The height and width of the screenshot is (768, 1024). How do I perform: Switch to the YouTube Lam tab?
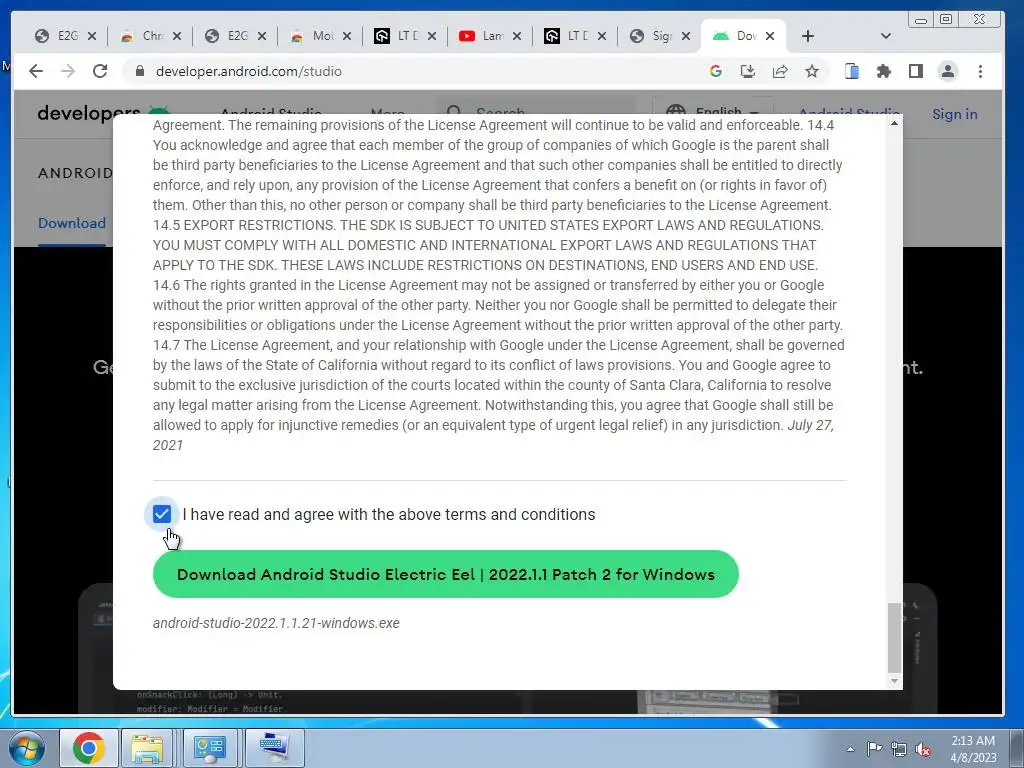click(x=490, y=36)
